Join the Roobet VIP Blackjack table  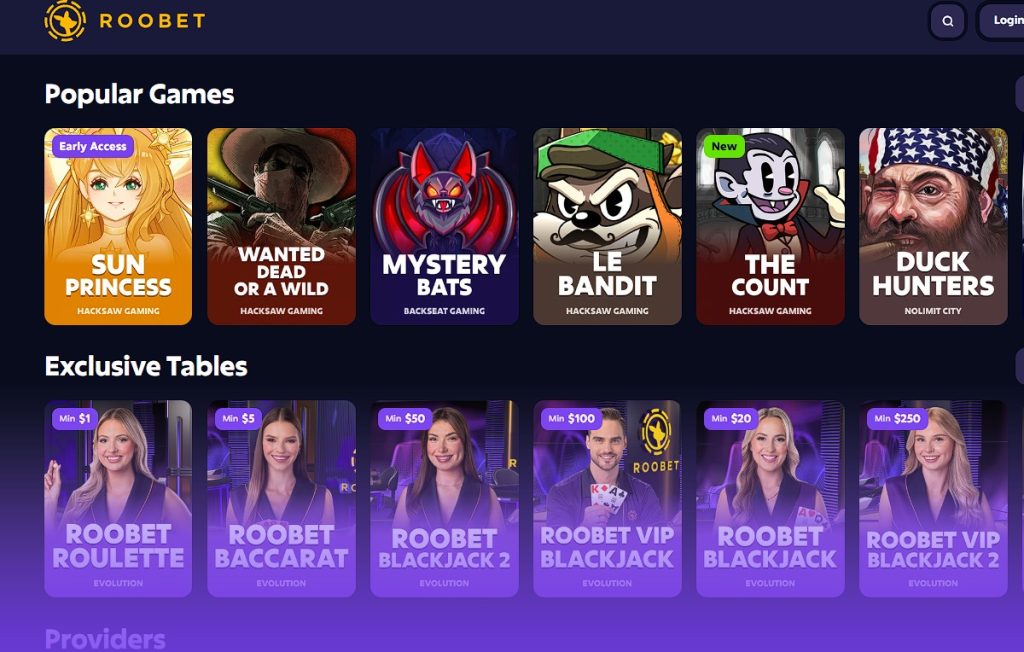607,498
